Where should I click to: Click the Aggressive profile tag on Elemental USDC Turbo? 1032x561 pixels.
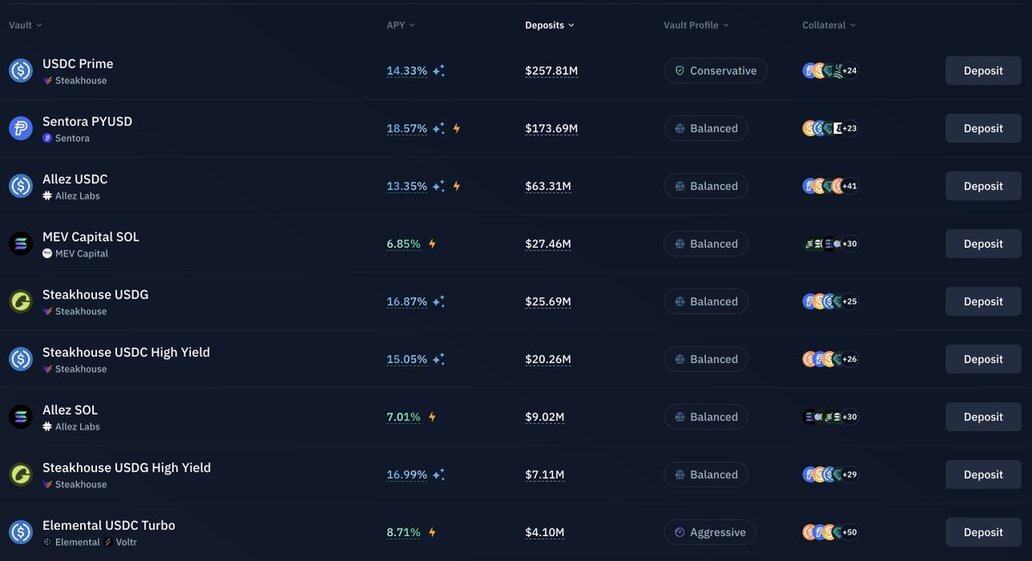click(710, 532)
